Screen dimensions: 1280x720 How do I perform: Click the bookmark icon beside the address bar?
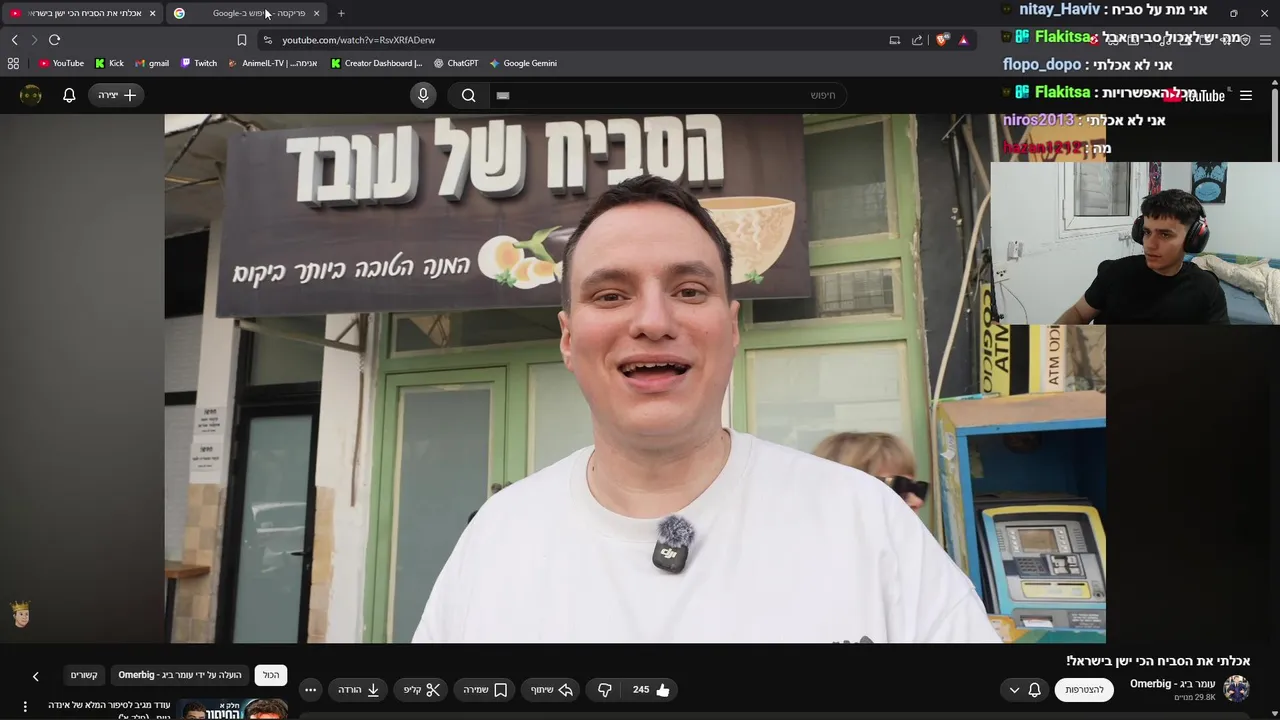(242, 40)
